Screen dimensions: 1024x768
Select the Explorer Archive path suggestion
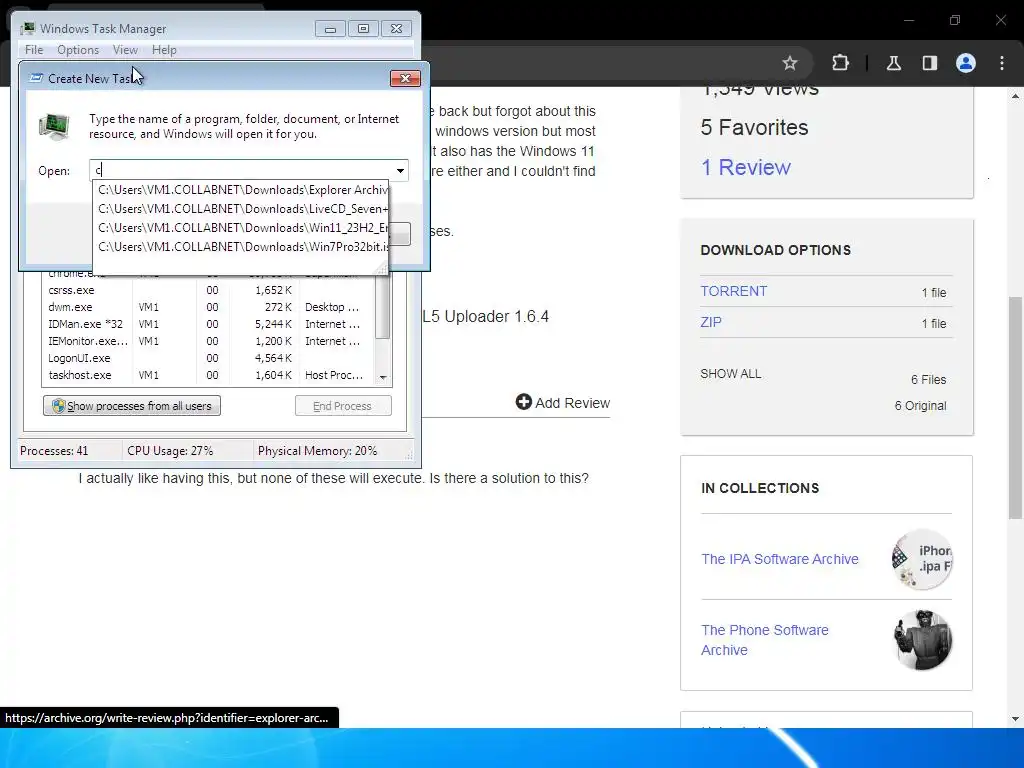241,190
